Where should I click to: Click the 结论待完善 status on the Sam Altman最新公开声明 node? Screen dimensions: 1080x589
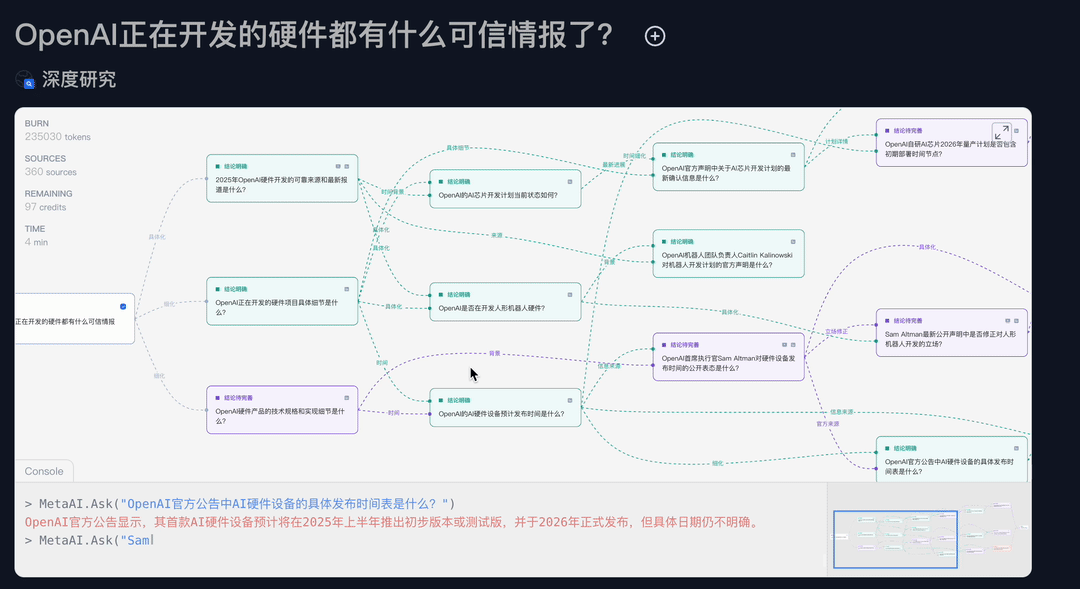908,320
